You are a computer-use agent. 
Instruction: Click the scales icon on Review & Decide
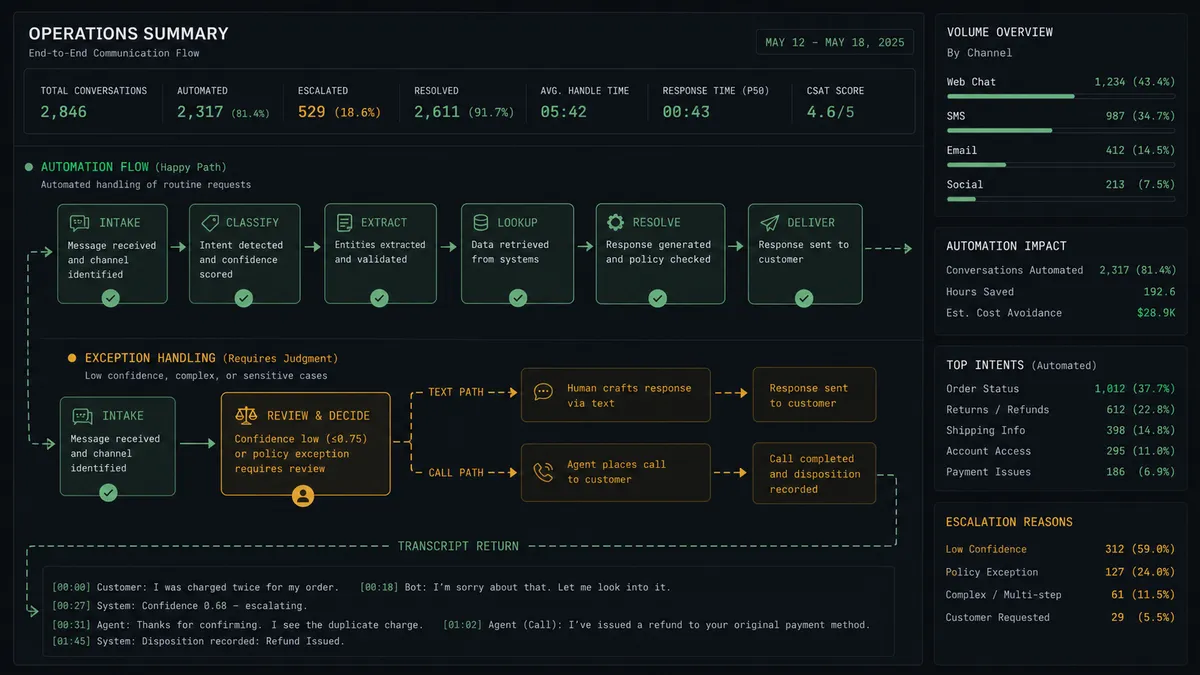245,415
